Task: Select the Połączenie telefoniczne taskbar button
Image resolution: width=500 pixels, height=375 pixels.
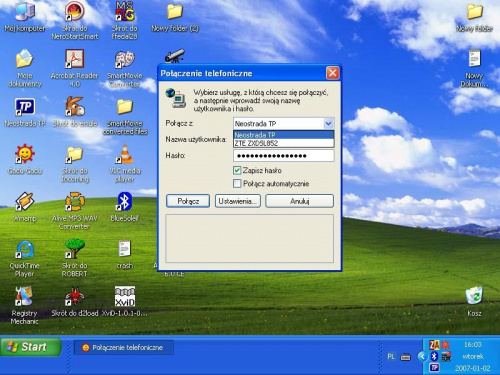Action: [124, 348]
